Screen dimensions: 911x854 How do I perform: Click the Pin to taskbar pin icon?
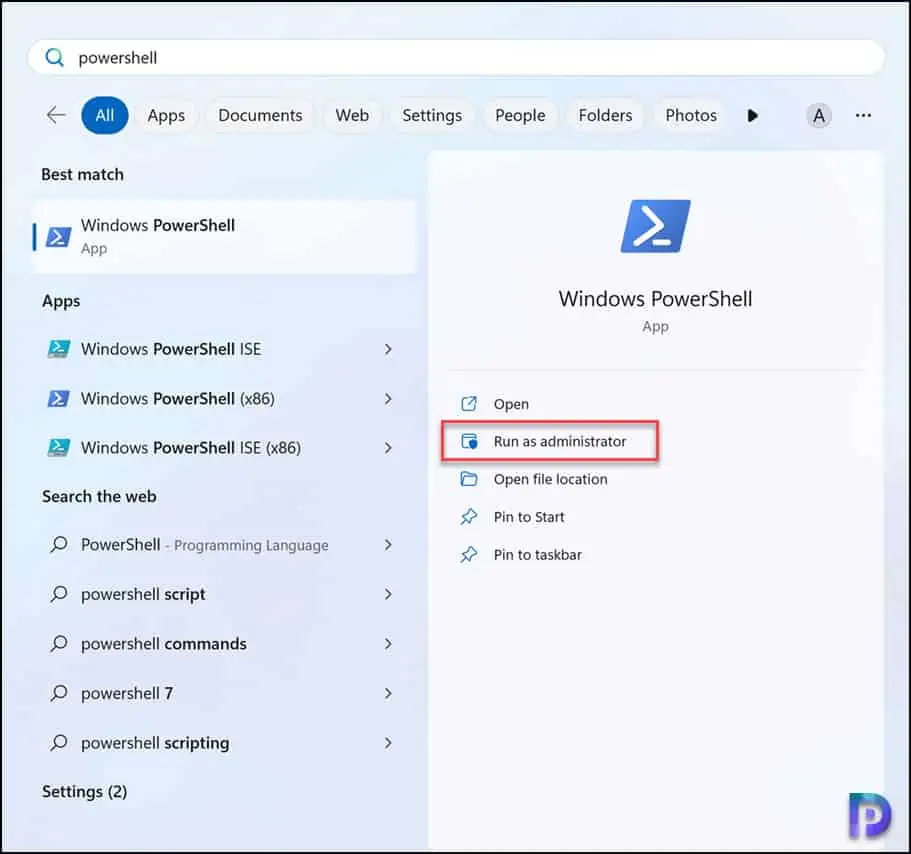point(469,555)
